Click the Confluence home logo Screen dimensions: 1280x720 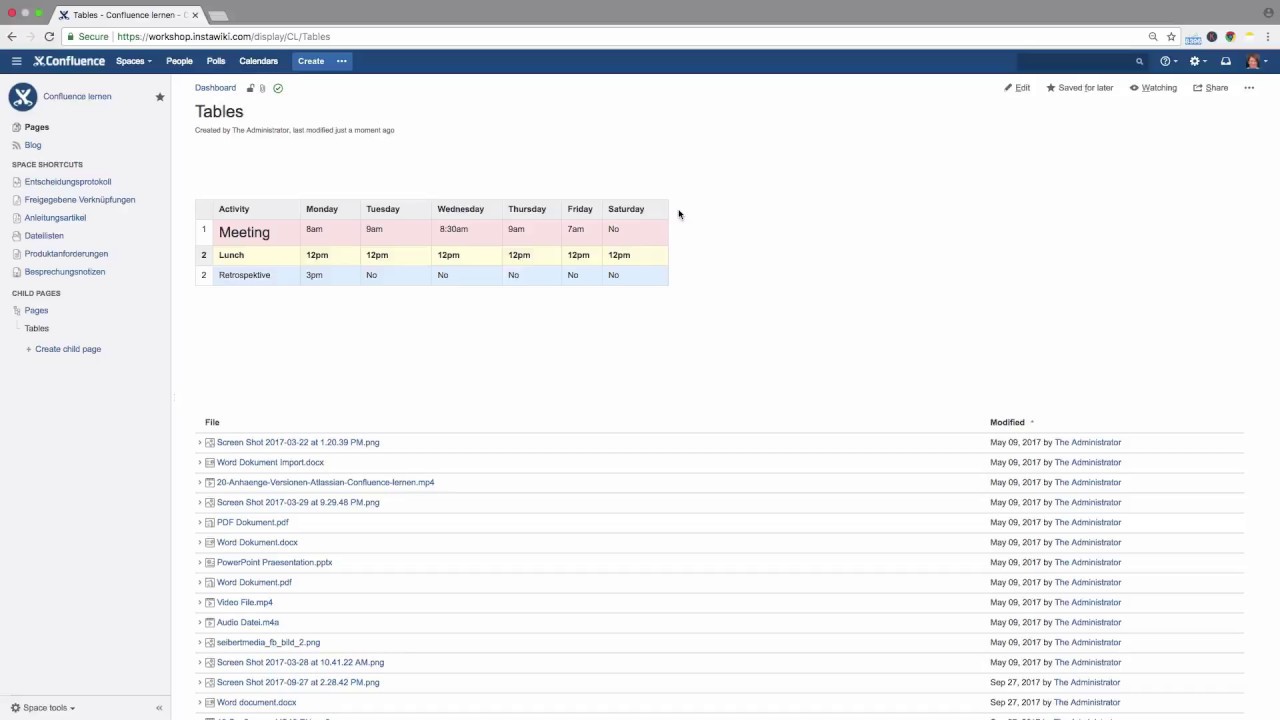[x=68, y=61]
